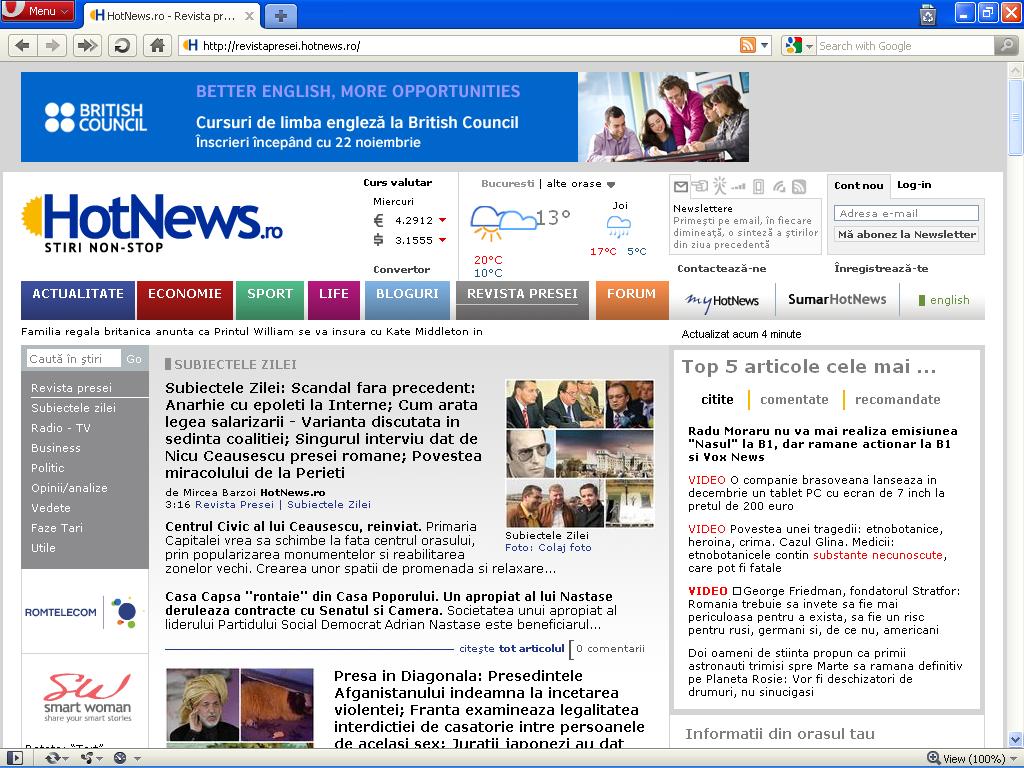Click 'citește tot articolul' link
The image size is (1024, 768).
511,648
